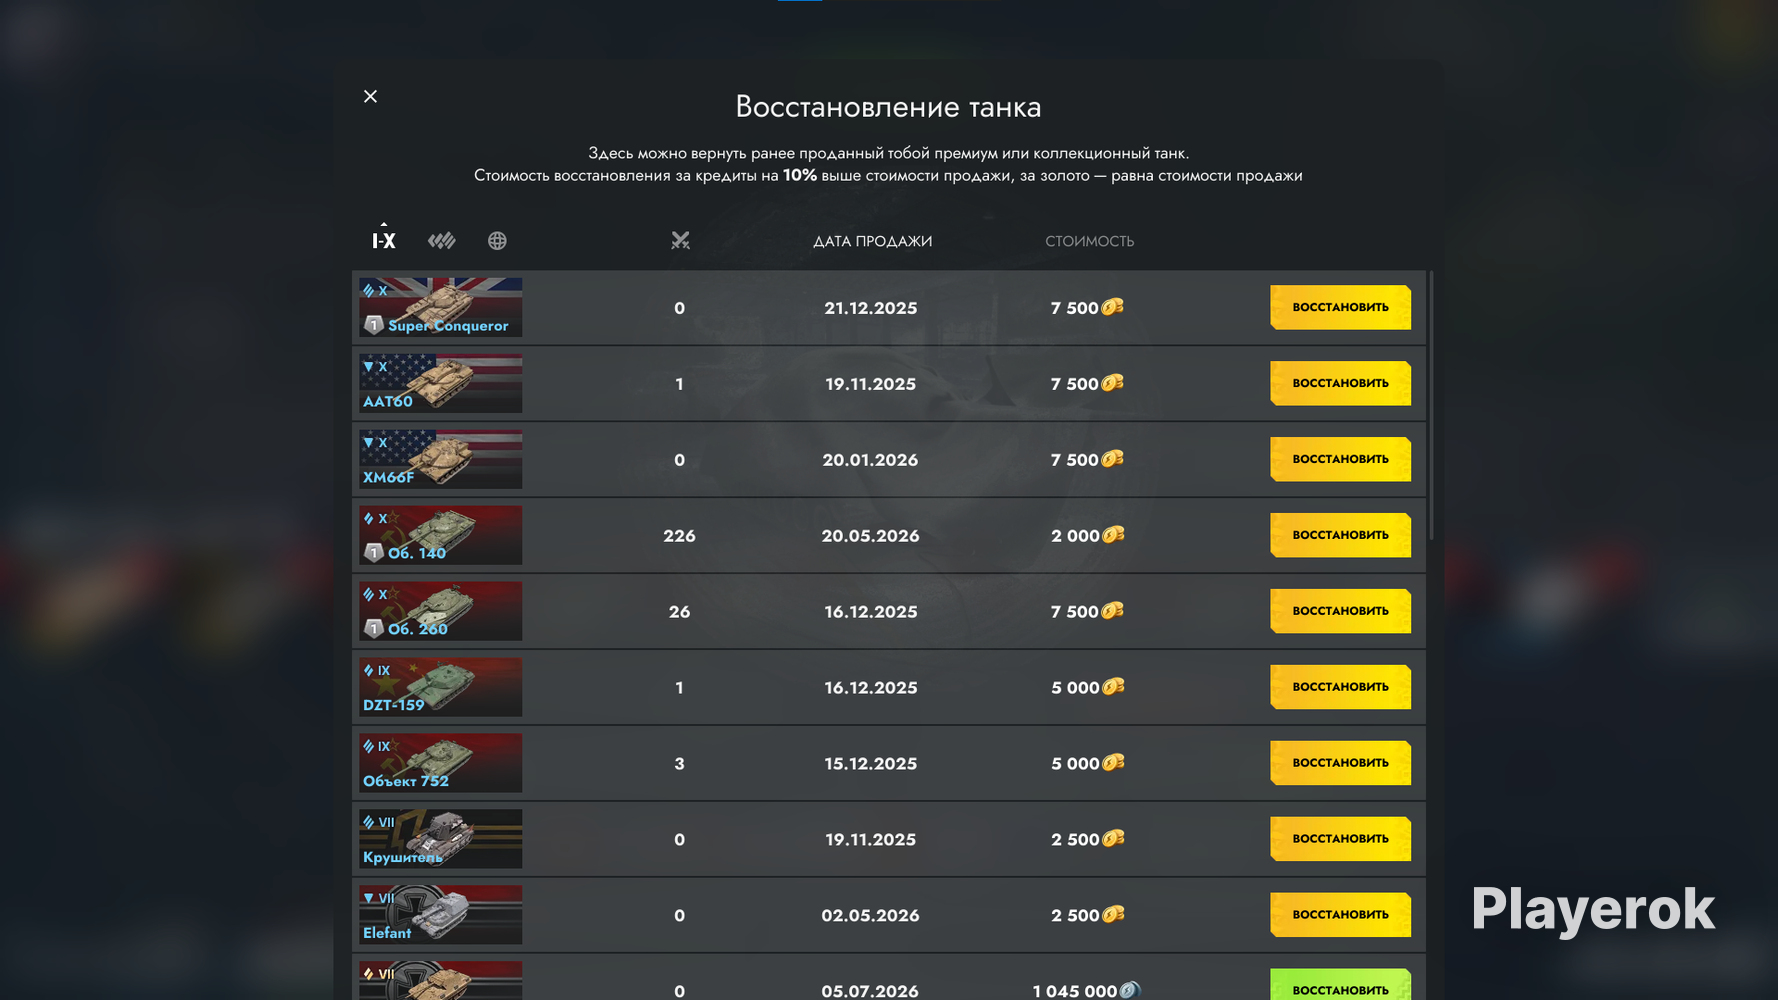Screen dimensions: 1778x1000
Task: Sort list by nation globe icon
Action: coord(497,240)
